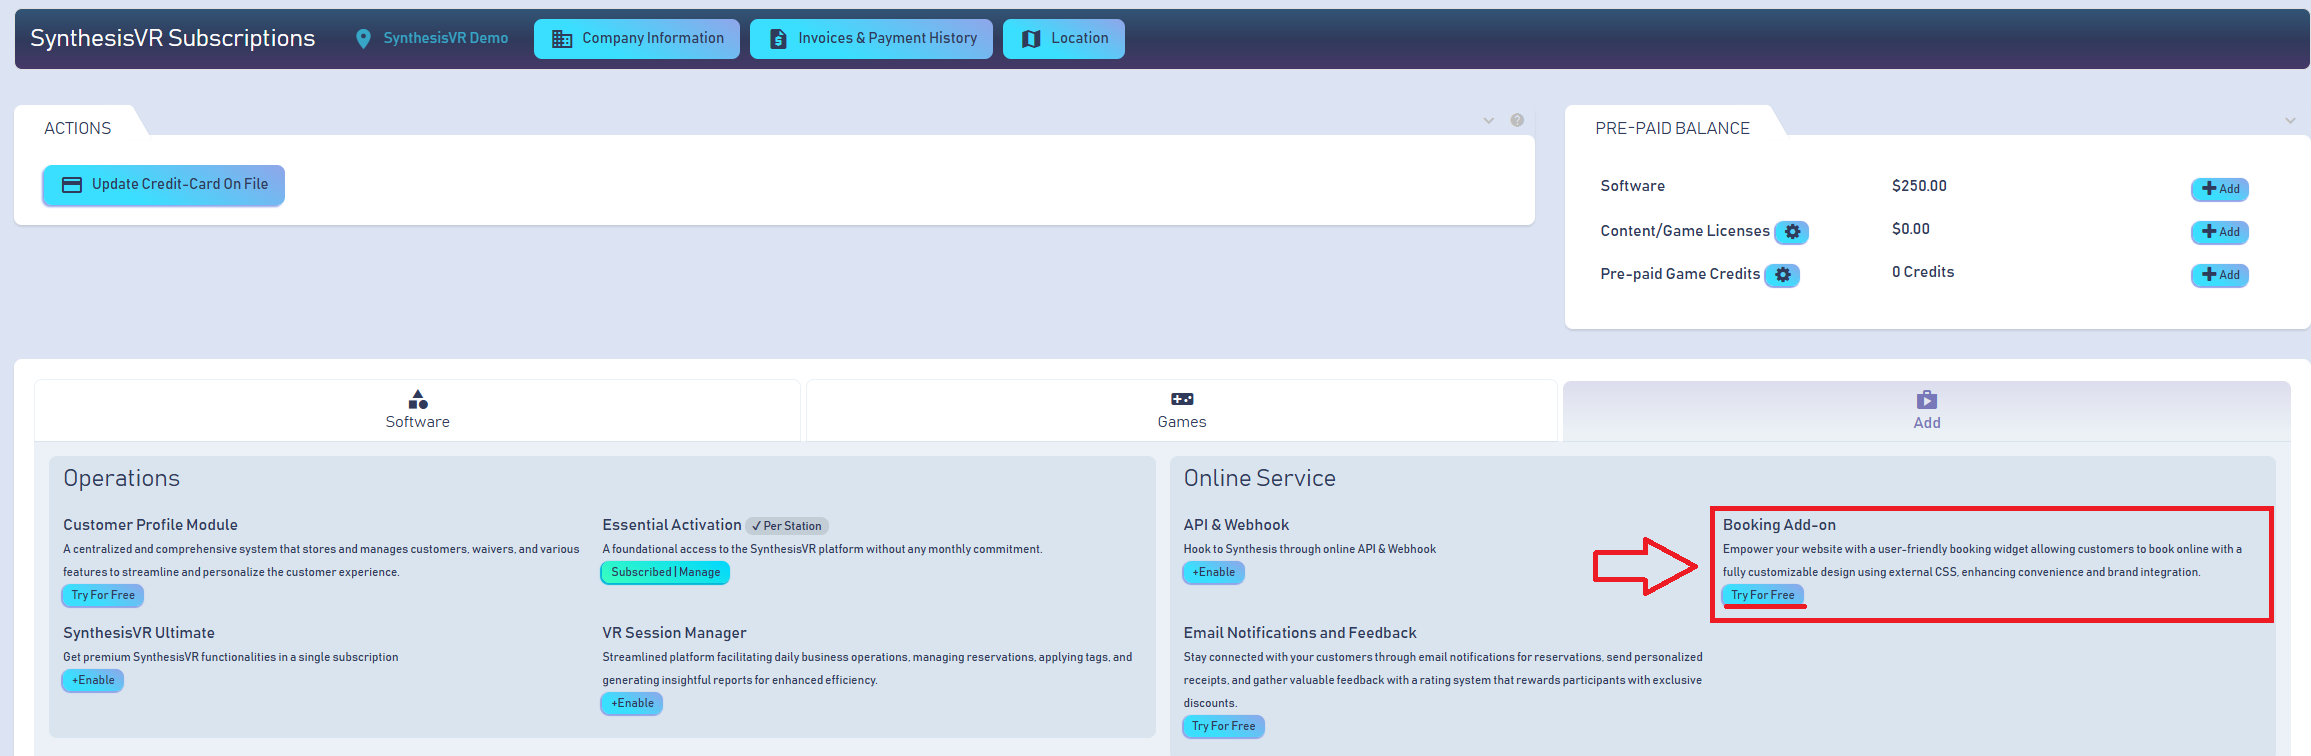Click the Email Notifications and Feedback title
Screen dimensions: 2311x756
tap(1300, 633)
